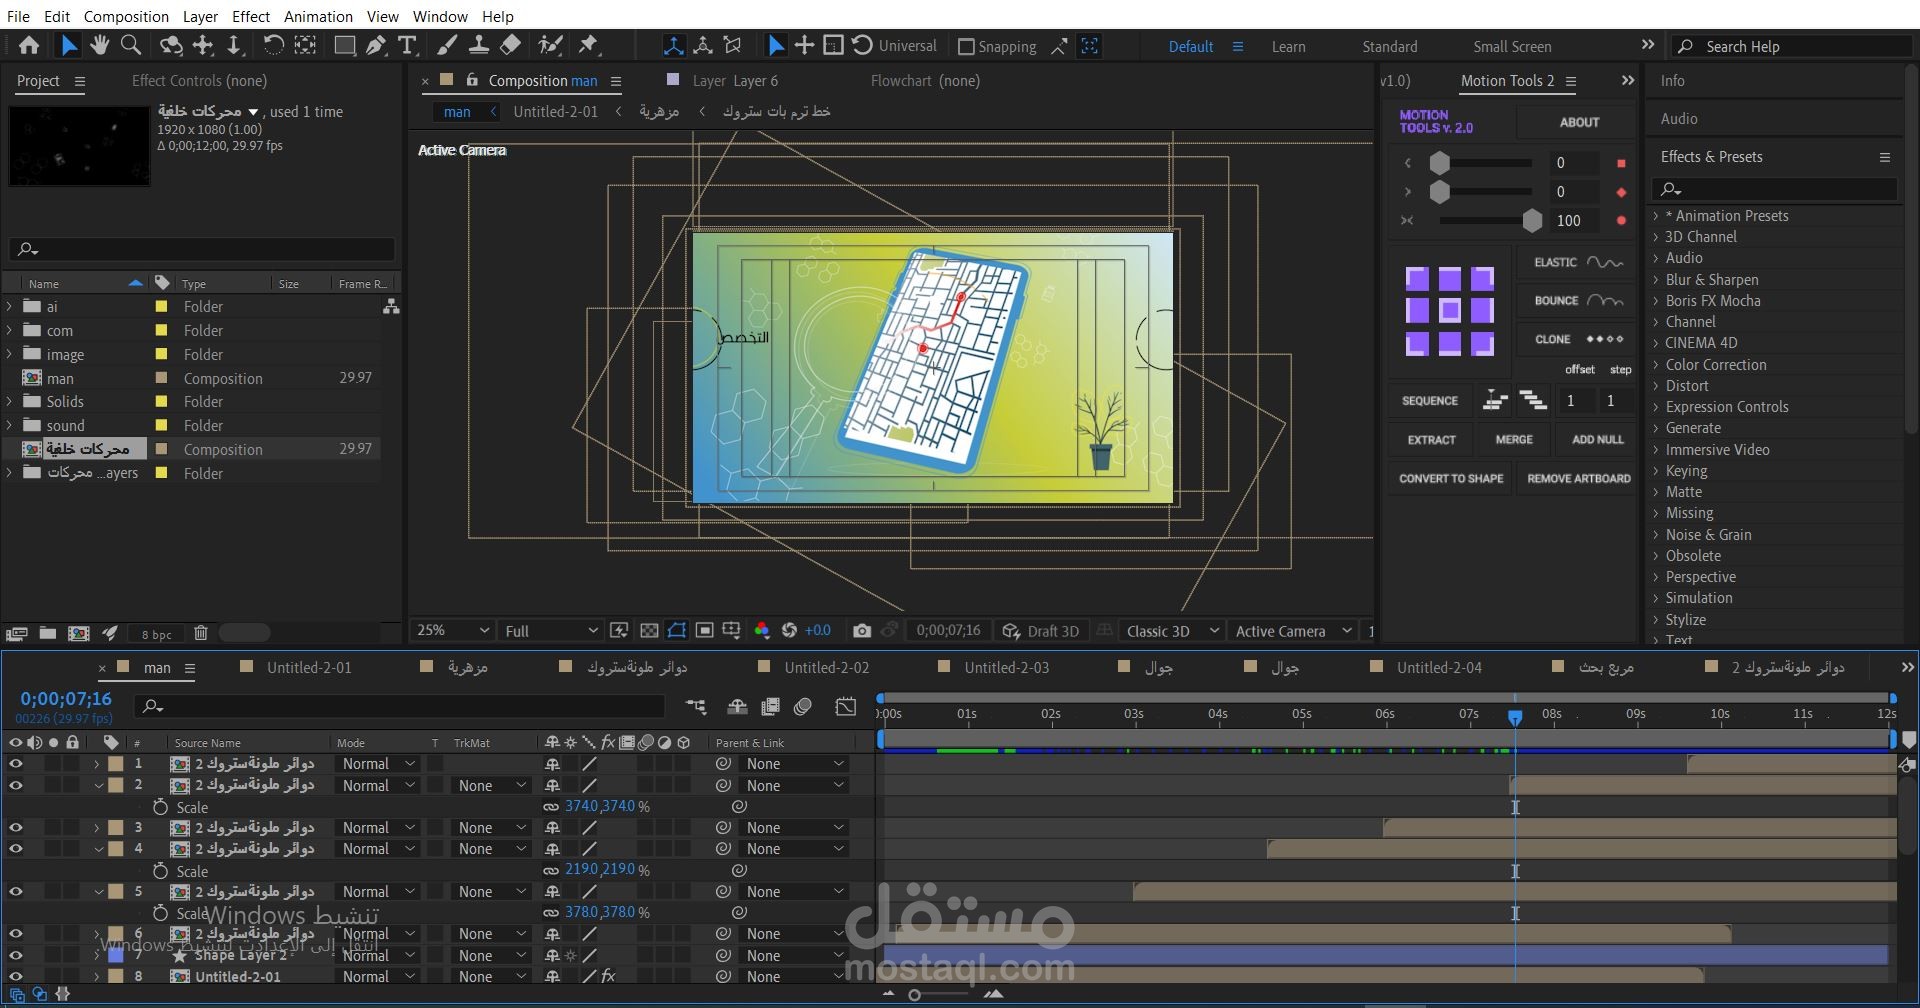Click the current time indicator playhead
Image resolution: width=1920 pixels, height=1008 pixels.
click(x=1515, y=717)
